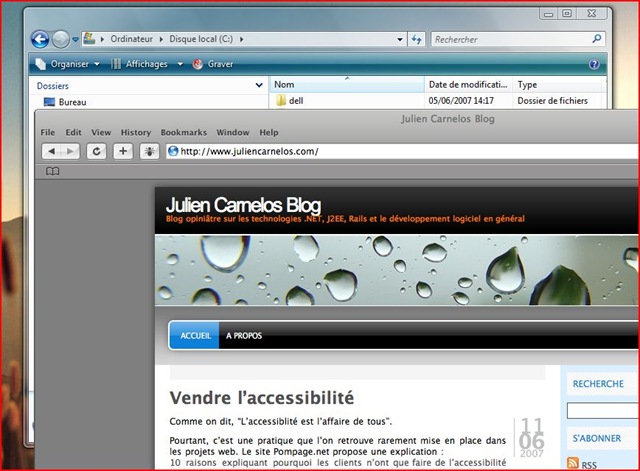The image size is (640, 471).
Task: Open Vendre l'accessibilité article title
Action: (262, 398)
